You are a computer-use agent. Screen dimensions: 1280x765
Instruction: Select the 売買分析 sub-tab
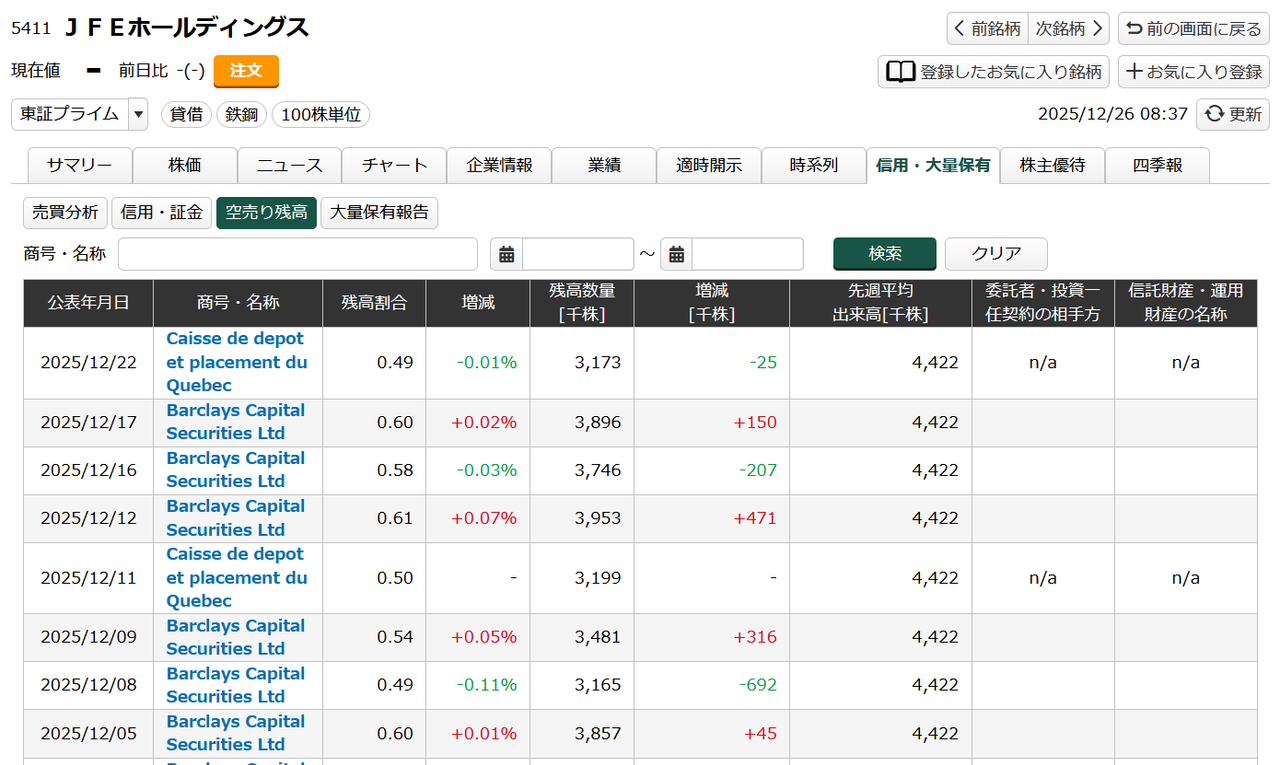pyautogui.click(x=65, y=212)
